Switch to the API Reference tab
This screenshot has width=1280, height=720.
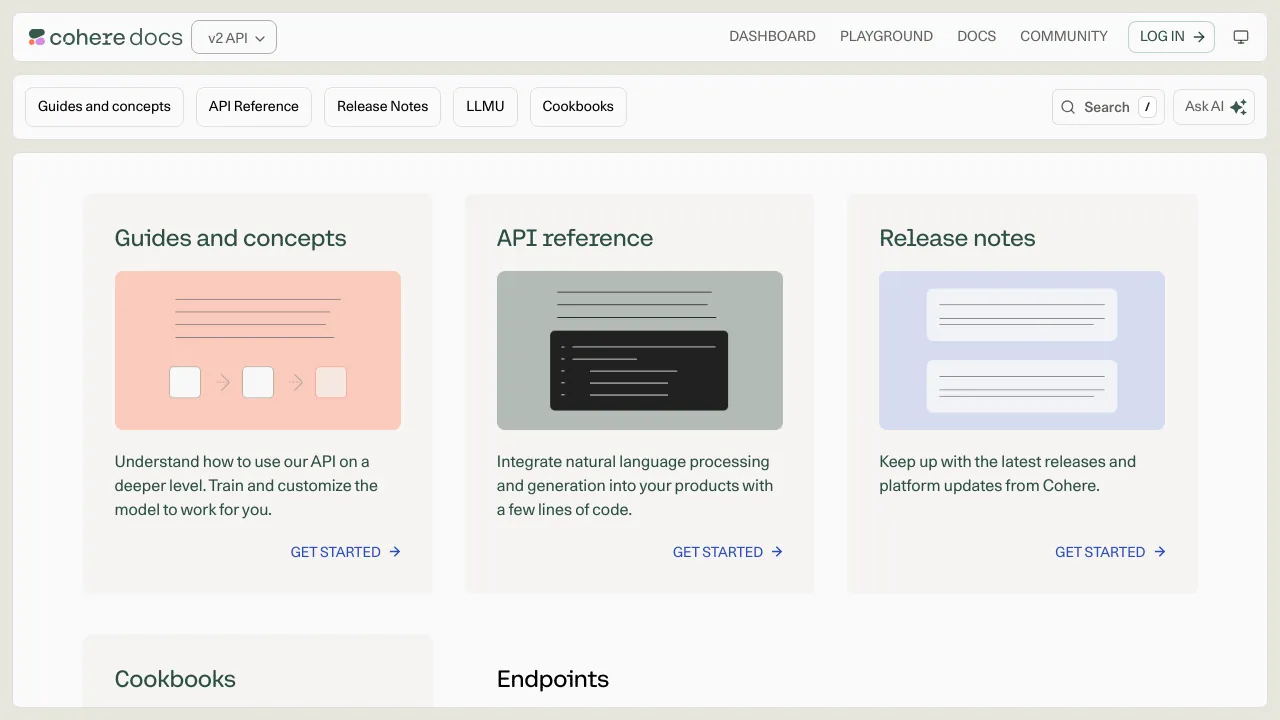click(254, 107)
